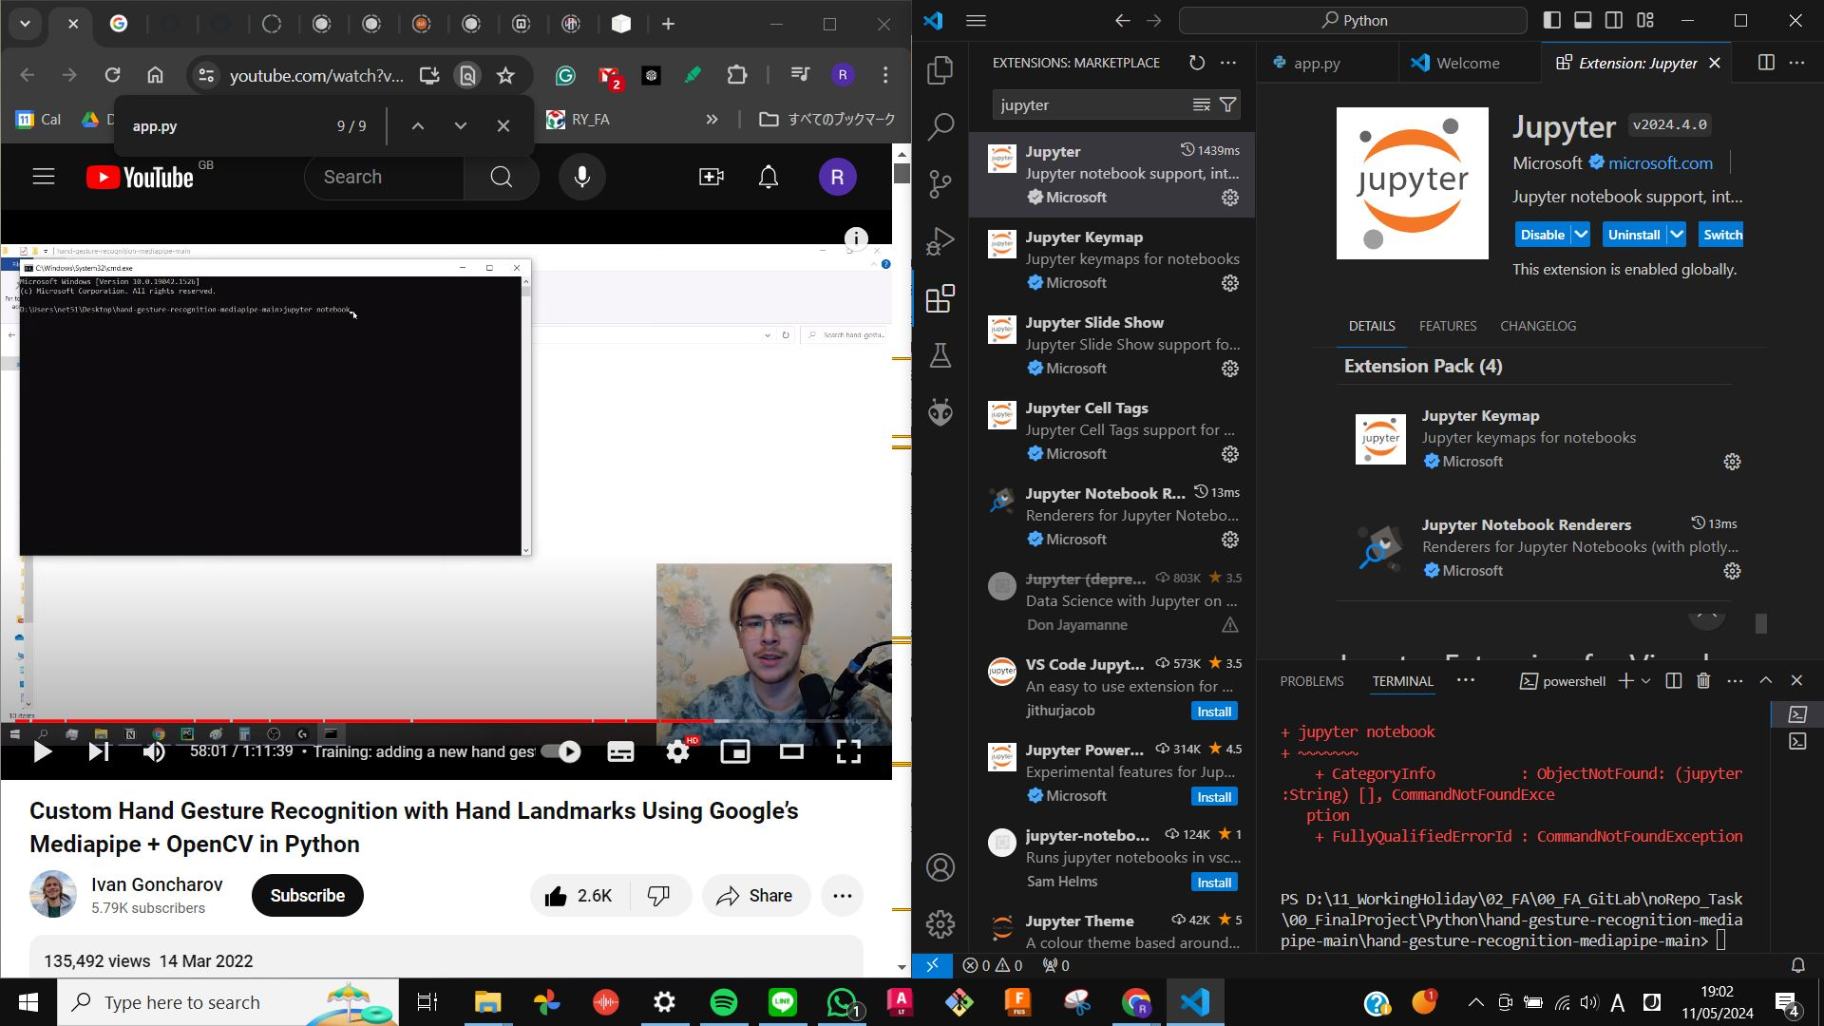Split the terminal panel

[1673, 680]
